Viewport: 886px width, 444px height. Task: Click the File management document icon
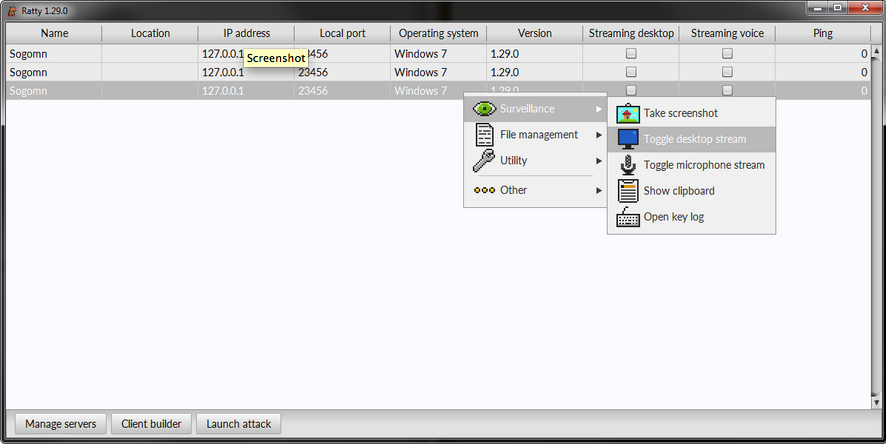pyautogui.click(x=484, y=135)
